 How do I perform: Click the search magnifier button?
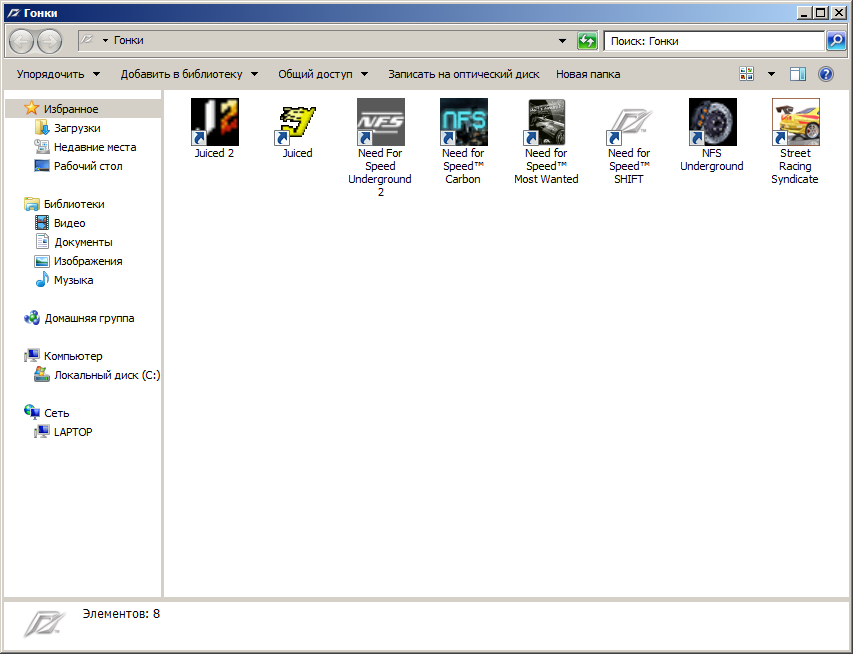[x=836, y=41]
